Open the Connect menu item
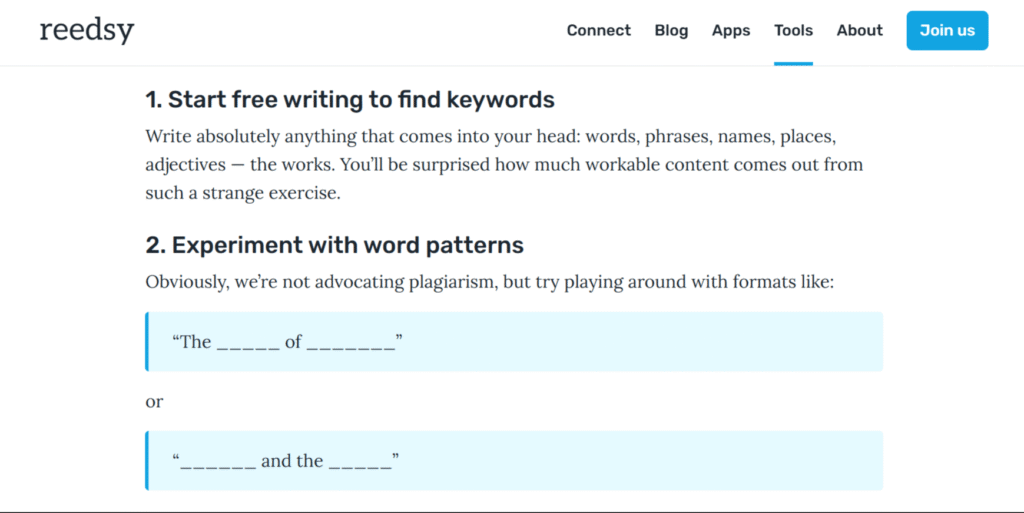 (598, 31)
